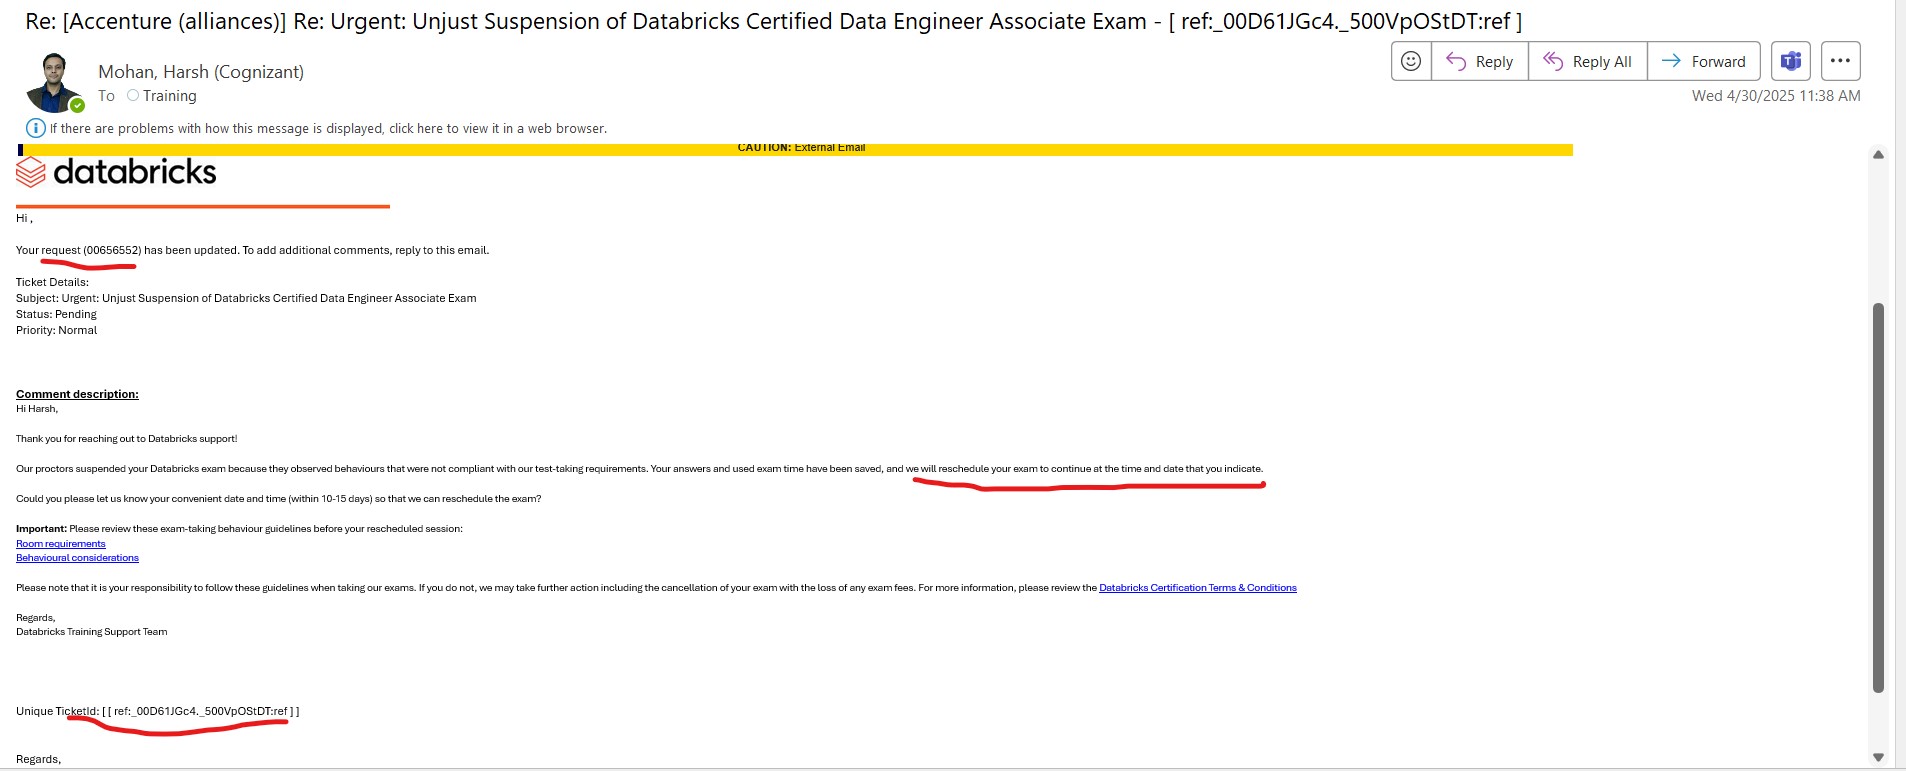The height and width of the screenshot is (771, 1906).
Task: Click the request number 00656552
Action: (112, 250)
